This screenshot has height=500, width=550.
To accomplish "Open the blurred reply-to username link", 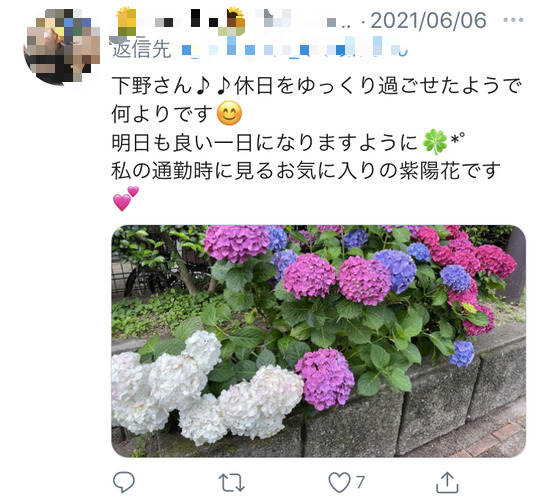I will click(x=295, y=49).
